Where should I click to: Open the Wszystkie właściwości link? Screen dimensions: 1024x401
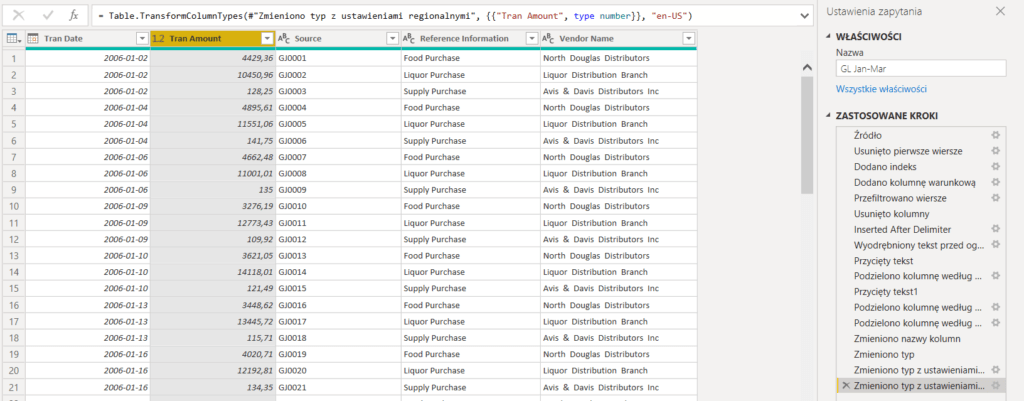coord(881,89)
